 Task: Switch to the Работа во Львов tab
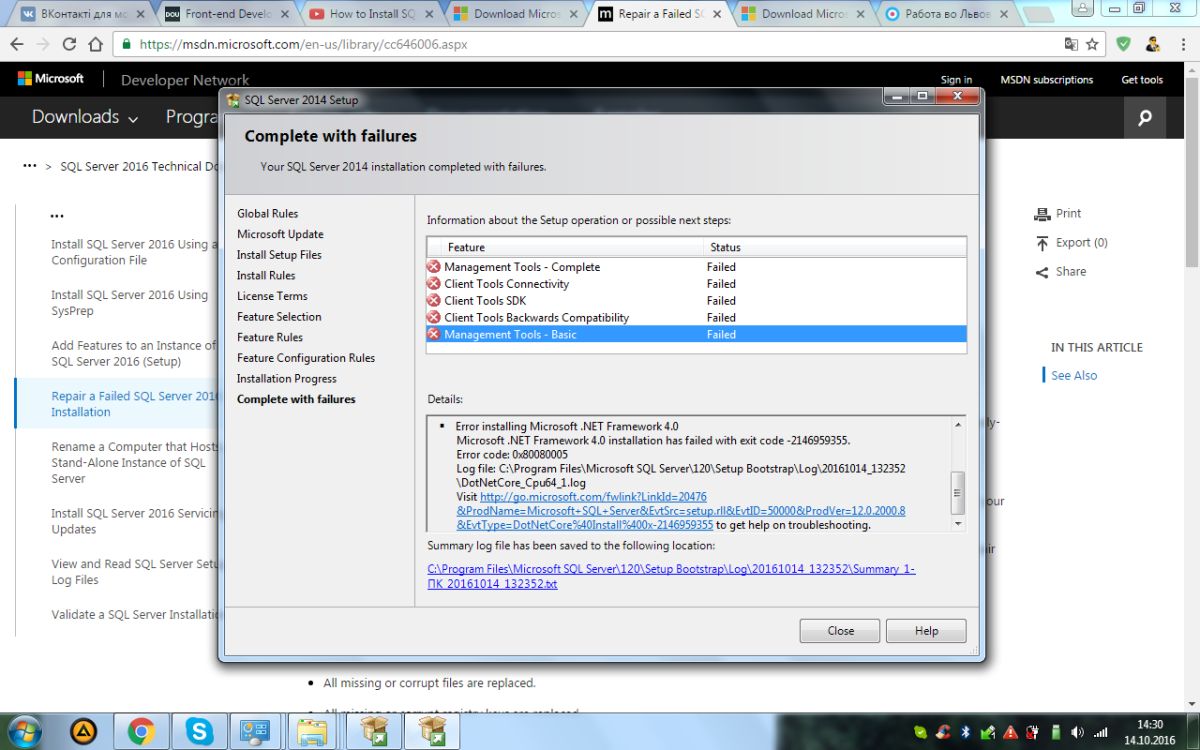[x=950, y=14]
